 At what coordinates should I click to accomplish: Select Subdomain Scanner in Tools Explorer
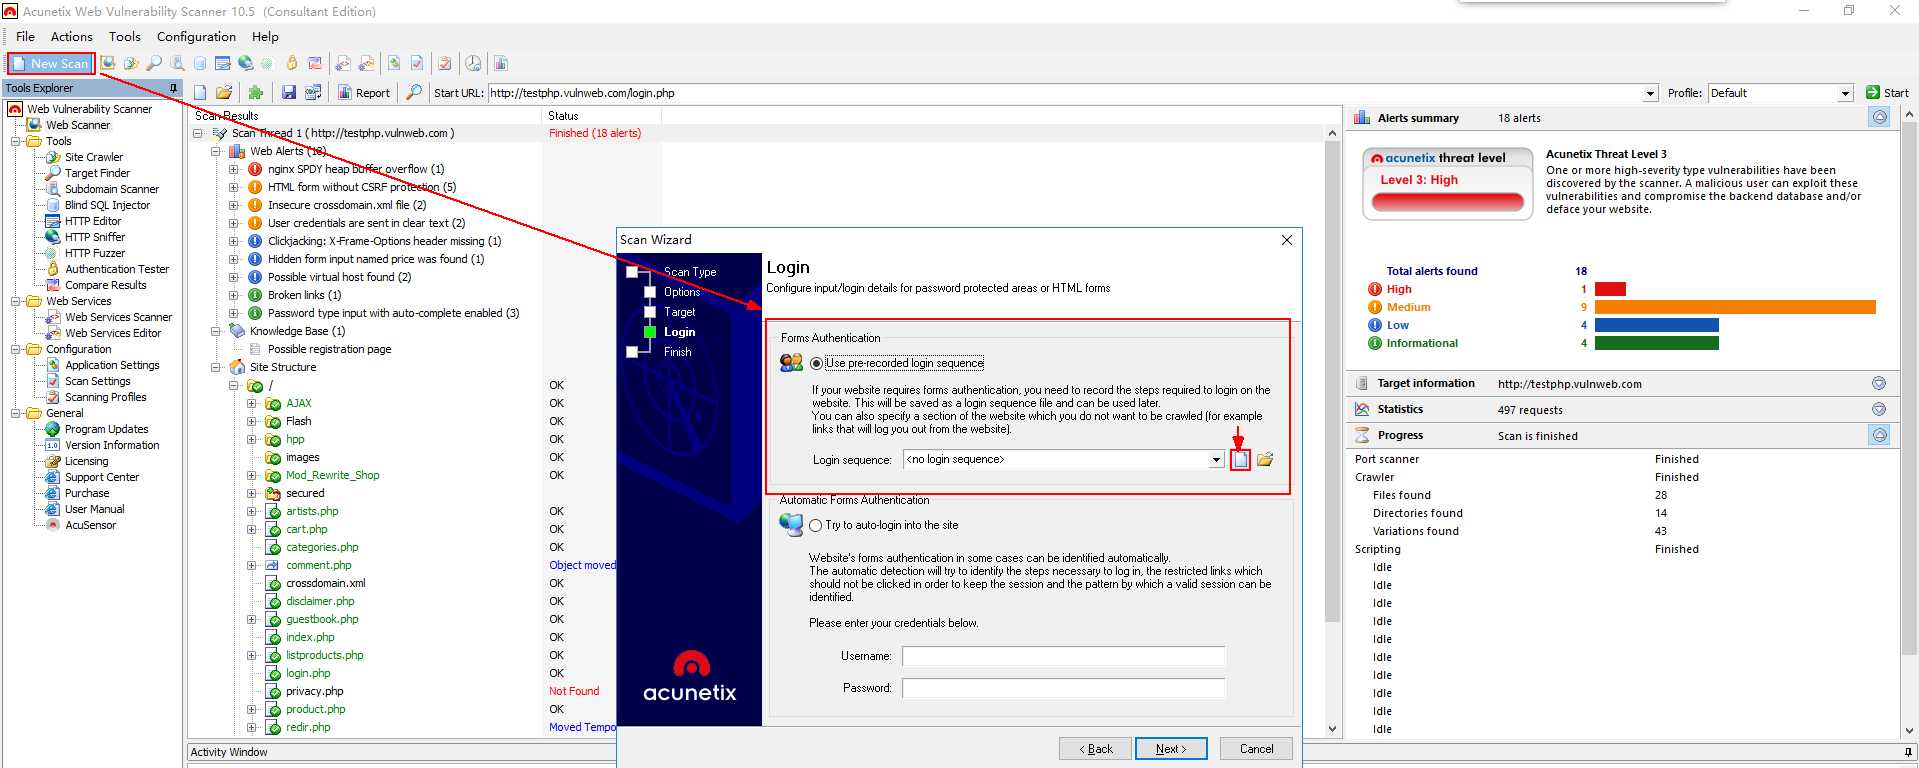(112, 189)
